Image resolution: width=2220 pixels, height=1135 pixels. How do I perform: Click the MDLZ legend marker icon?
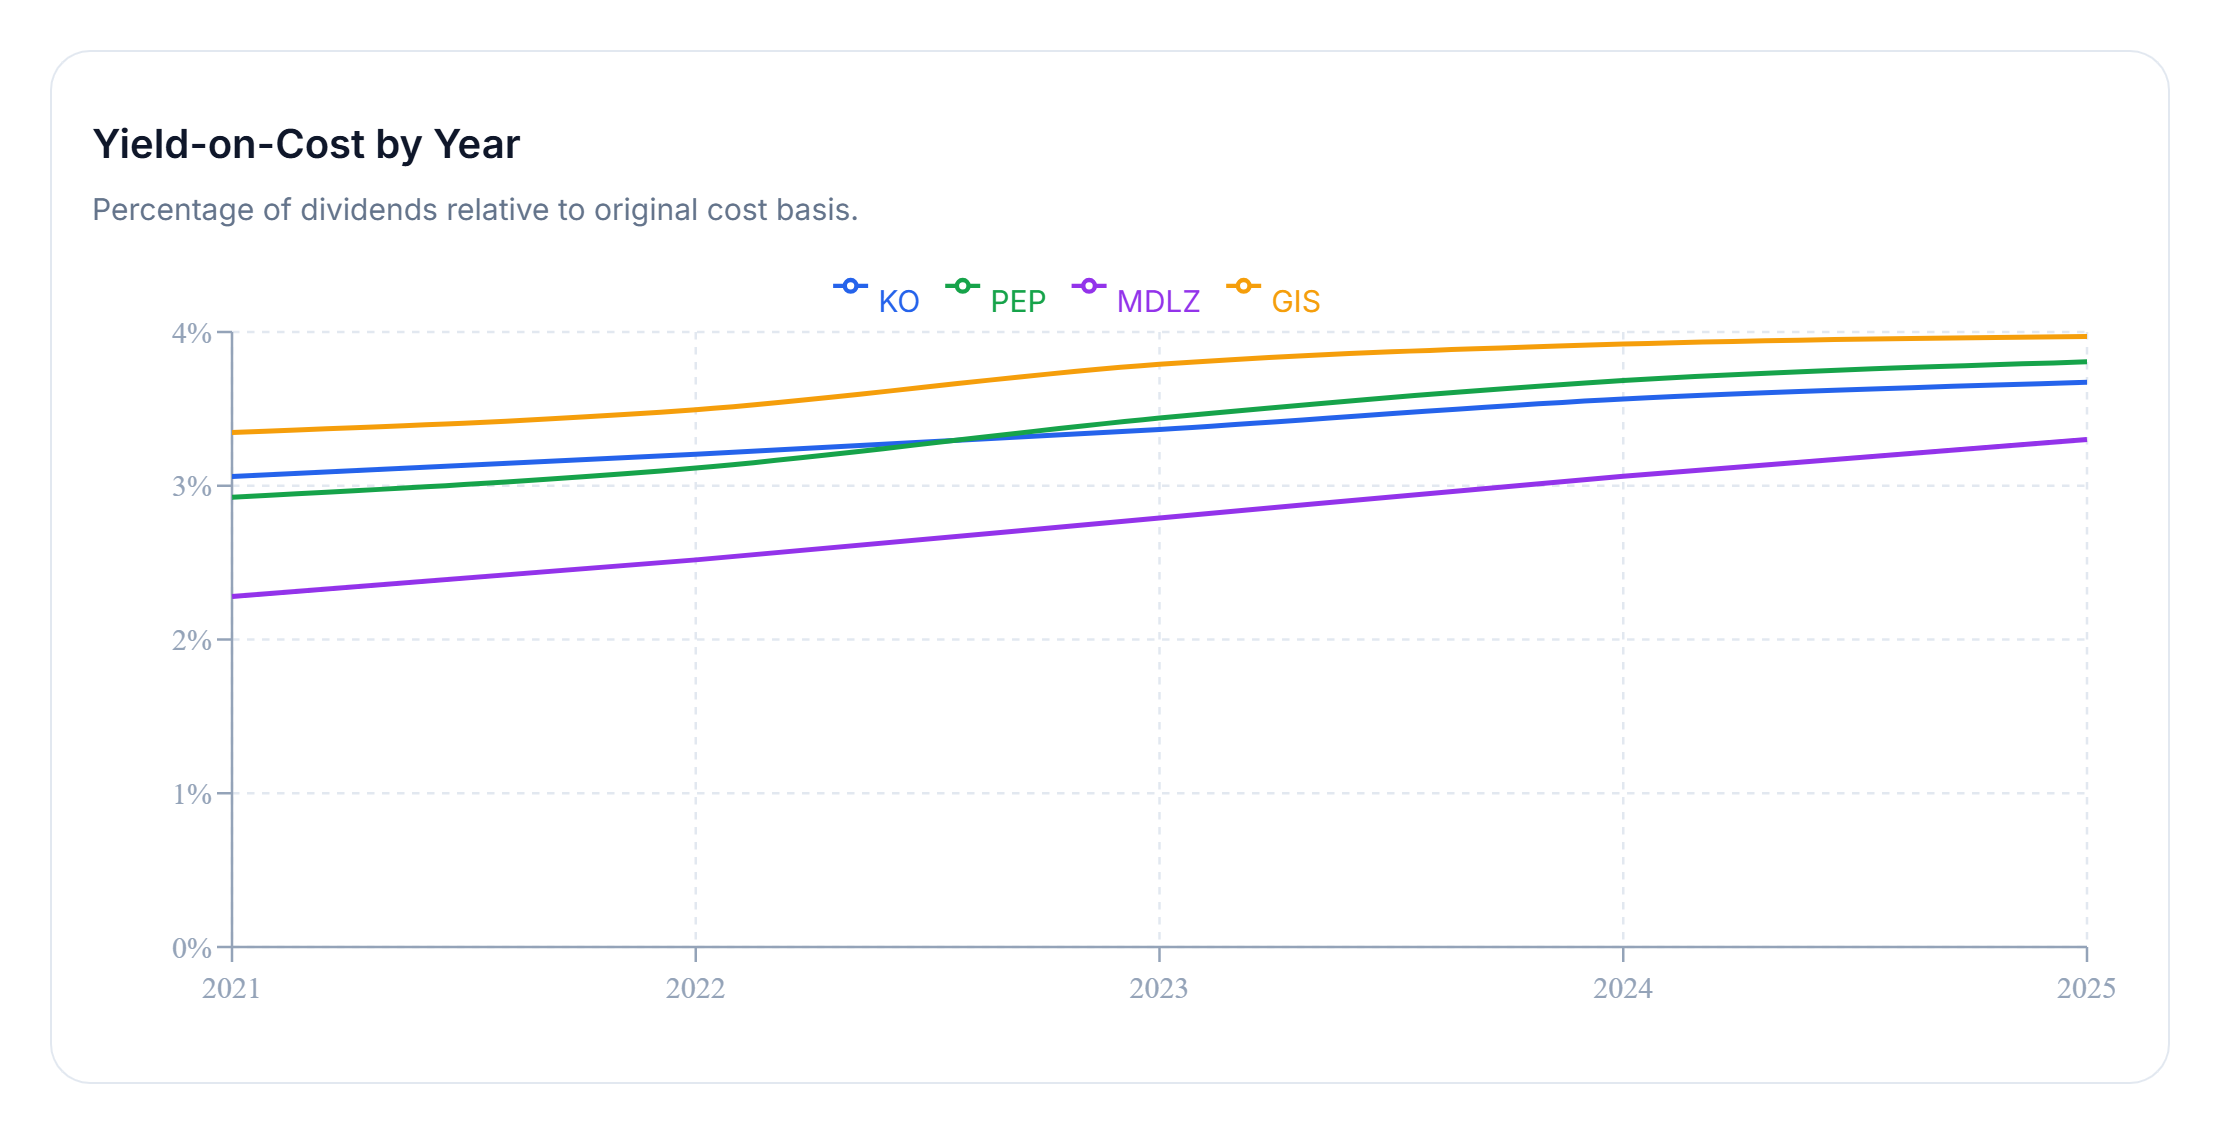1089,287
